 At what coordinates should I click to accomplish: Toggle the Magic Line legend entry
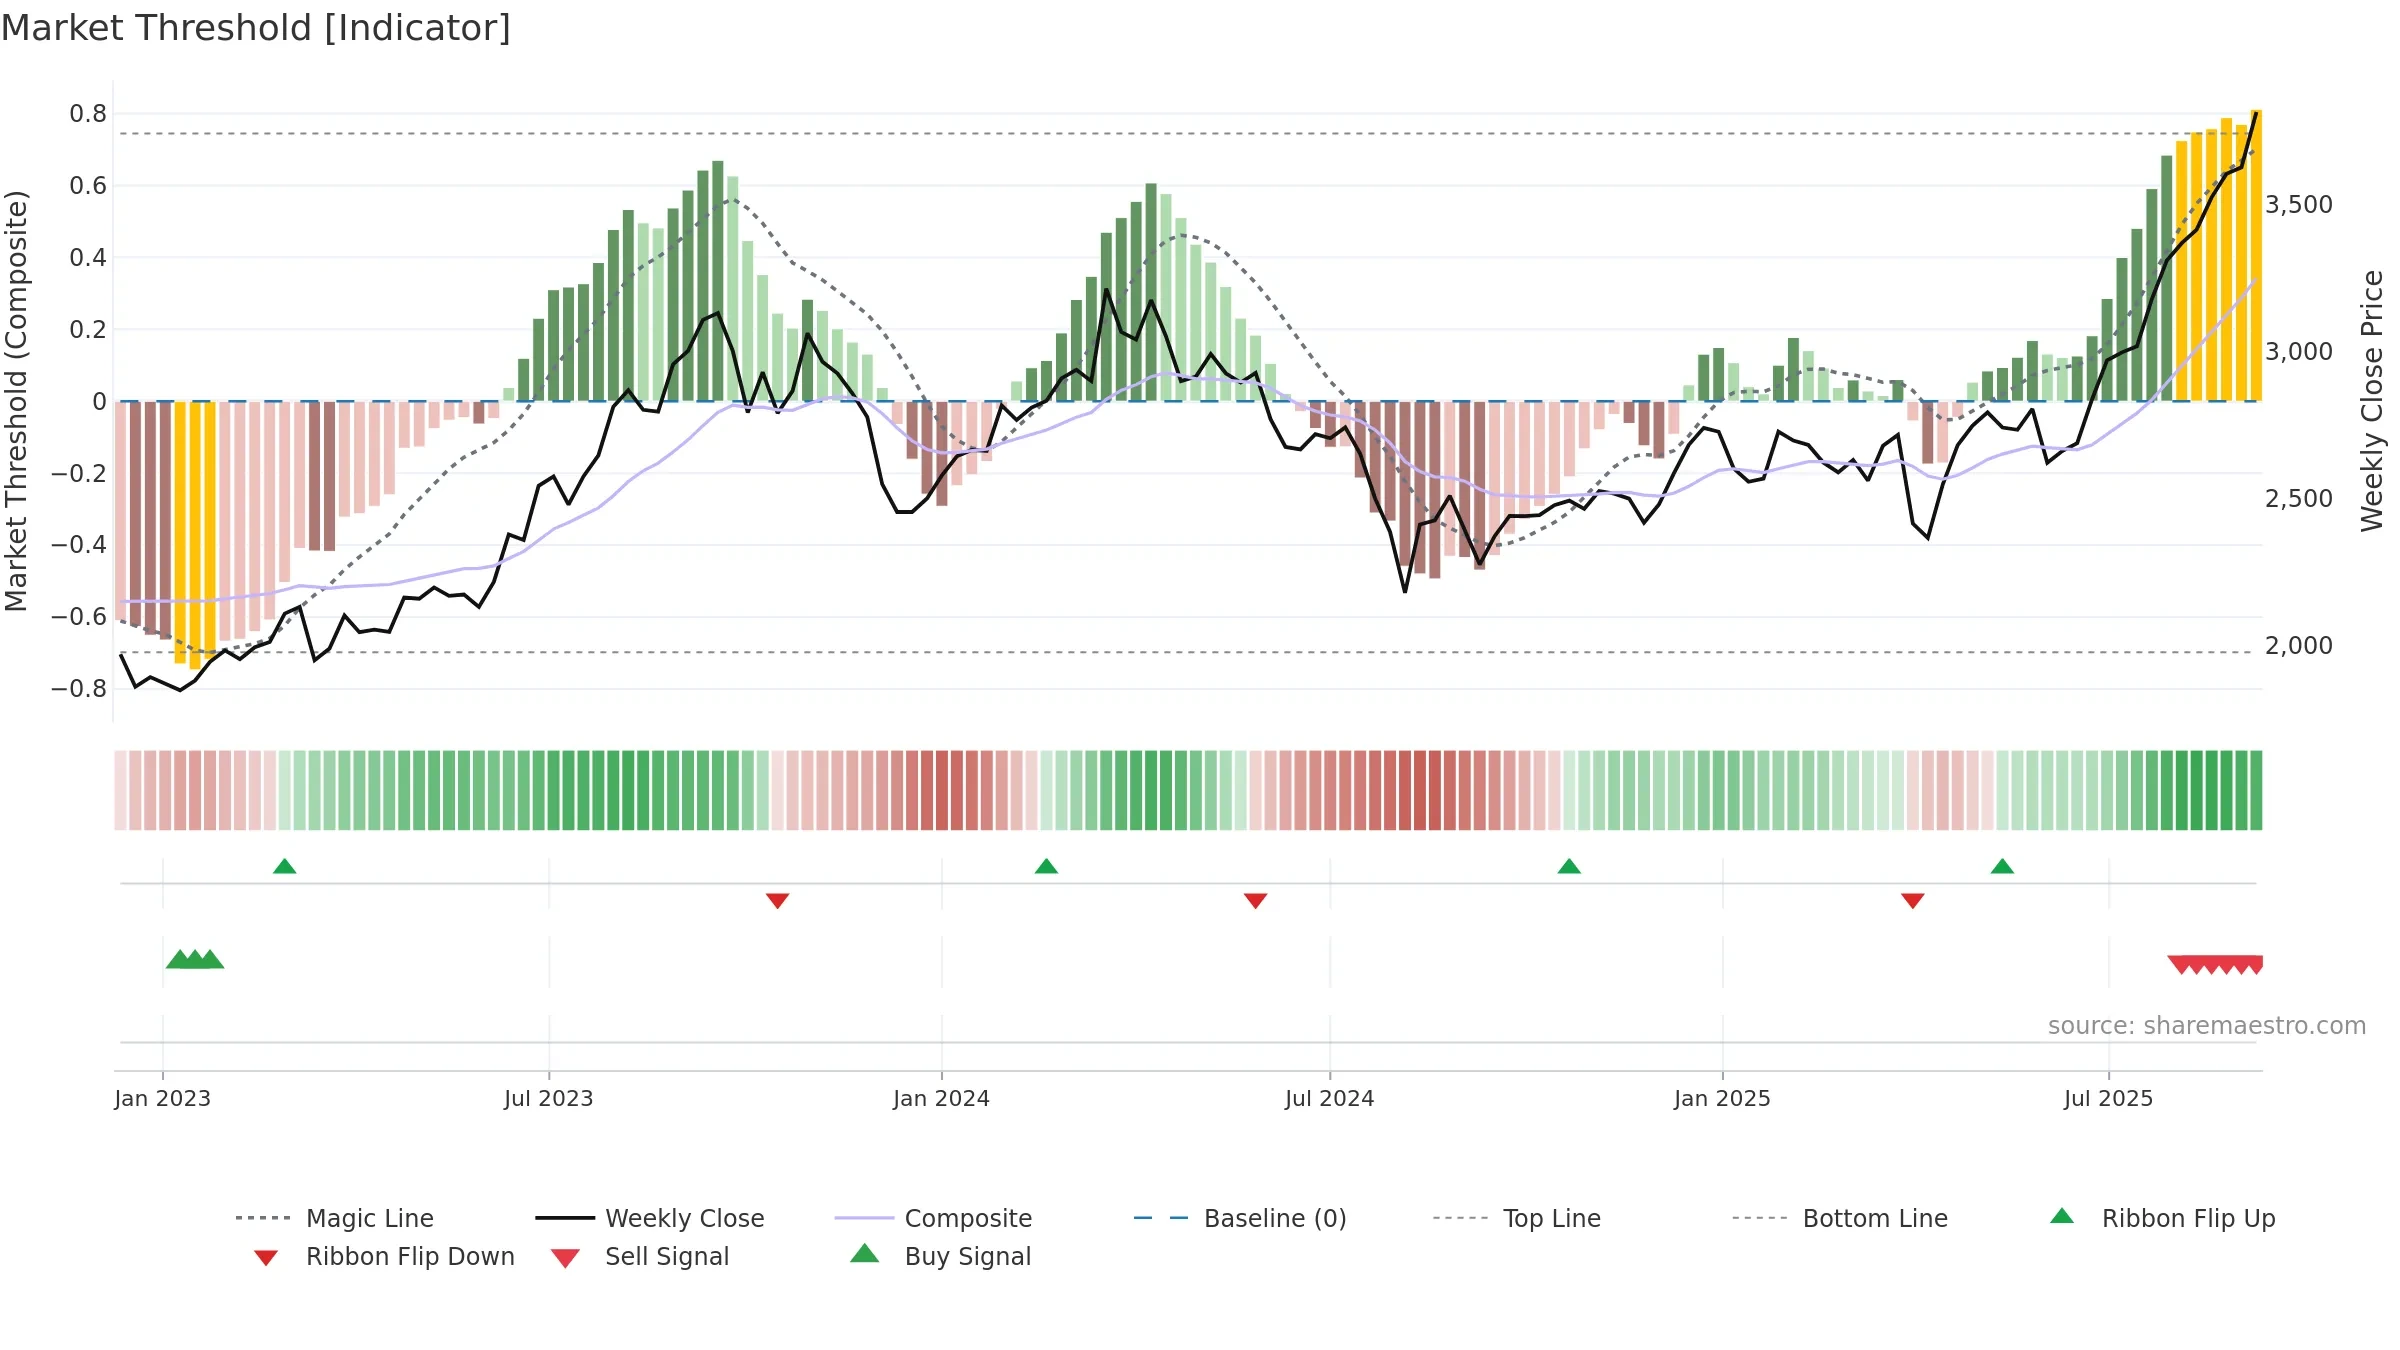335,1218
